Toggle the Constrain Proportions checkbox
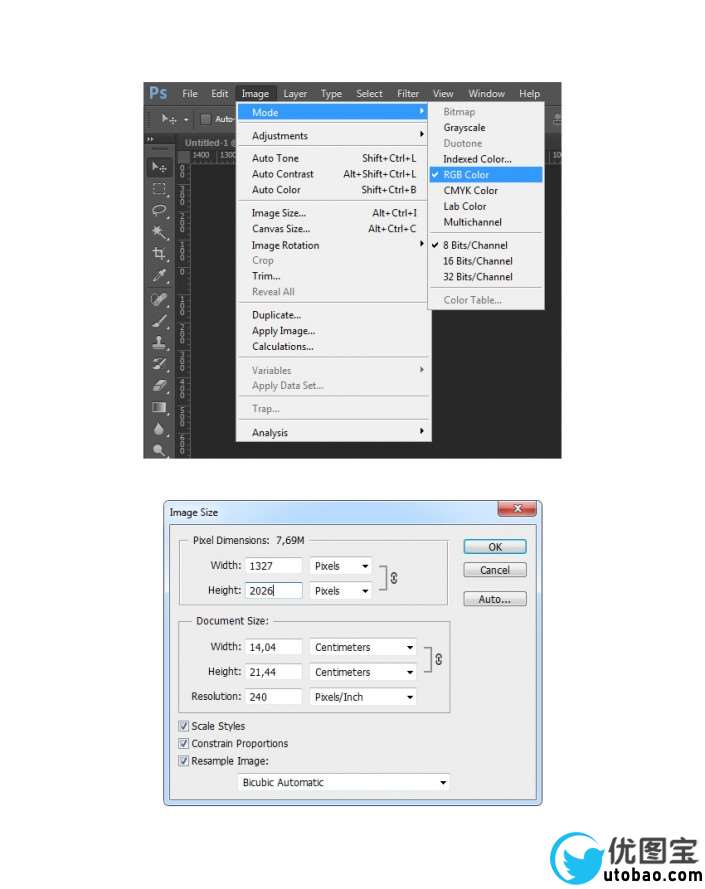Image resolution: width=705 pixels, height=889 pixels. pyautogui.click(x=183, y=743)
